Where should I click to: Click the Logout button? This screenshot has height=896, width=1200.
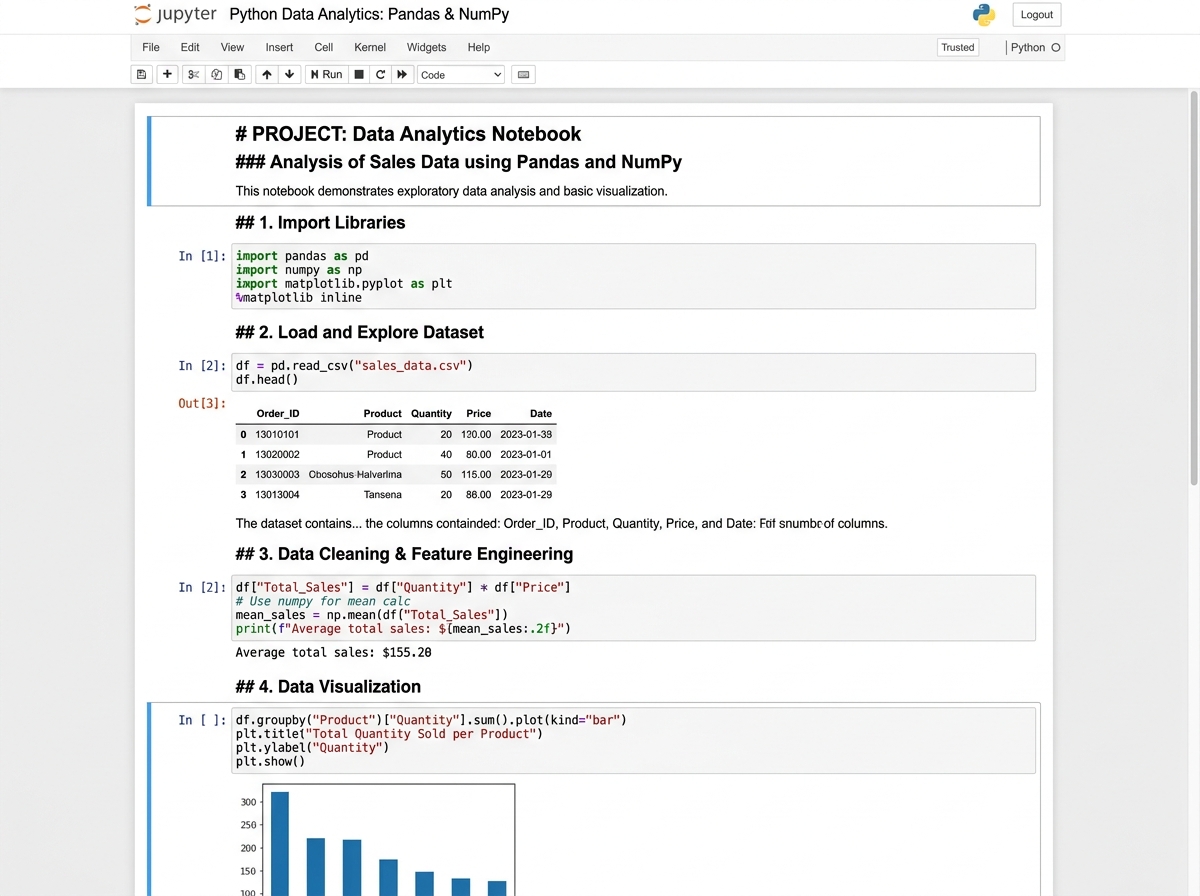[1037, 15]
